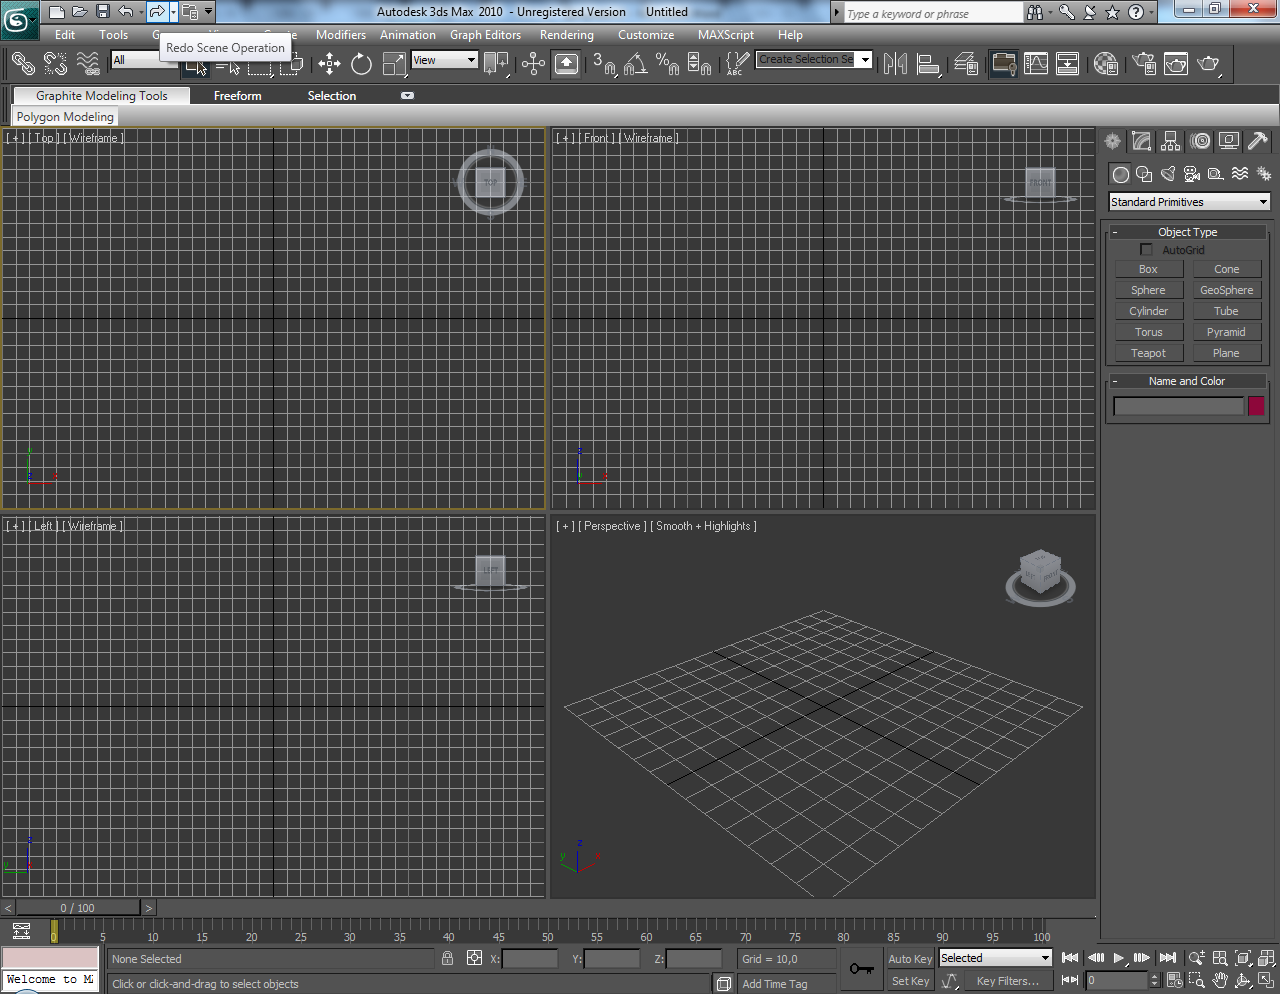Expand the quick access toolbar customize arrow
1280x994 pixels.
[x=208, y=12]
